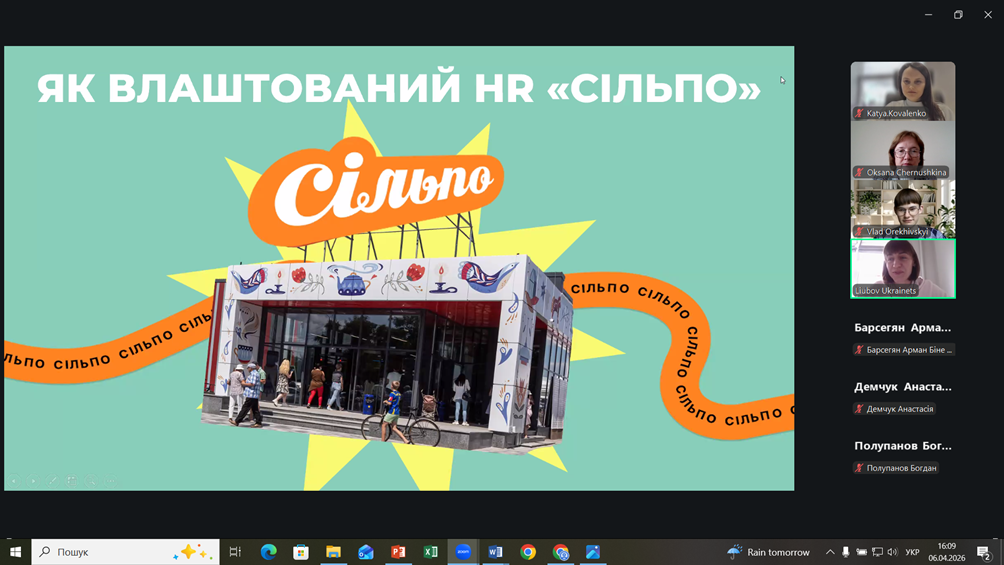Open File Explorer from the taskbar
1004x565 pixels.
pos(333,552)
